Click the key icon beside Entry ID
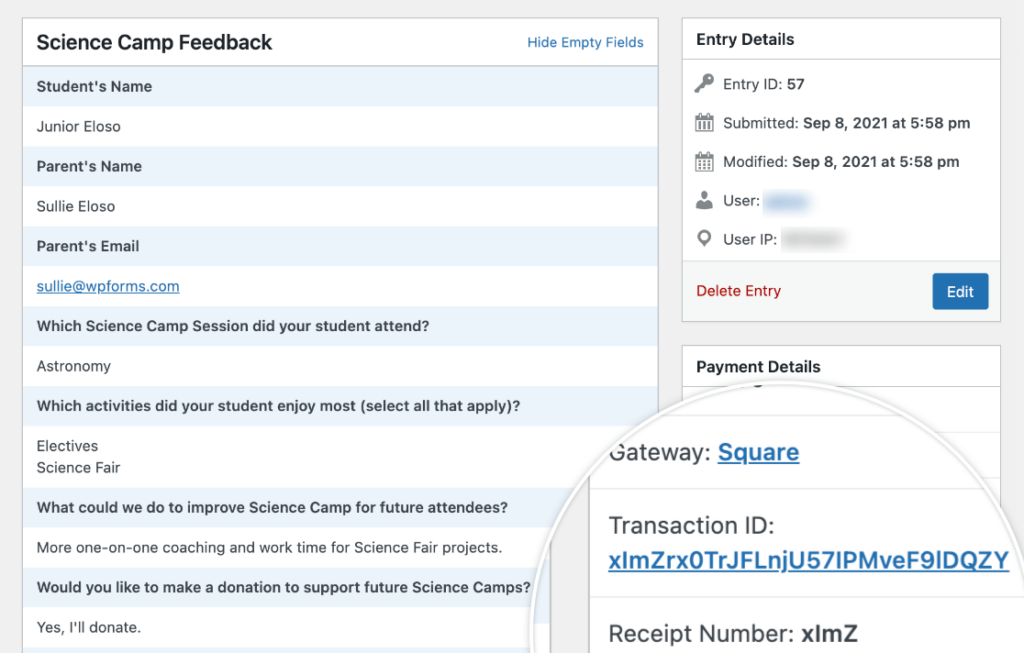This screenshot has width=1024, height=653. (x=705, y=84)
